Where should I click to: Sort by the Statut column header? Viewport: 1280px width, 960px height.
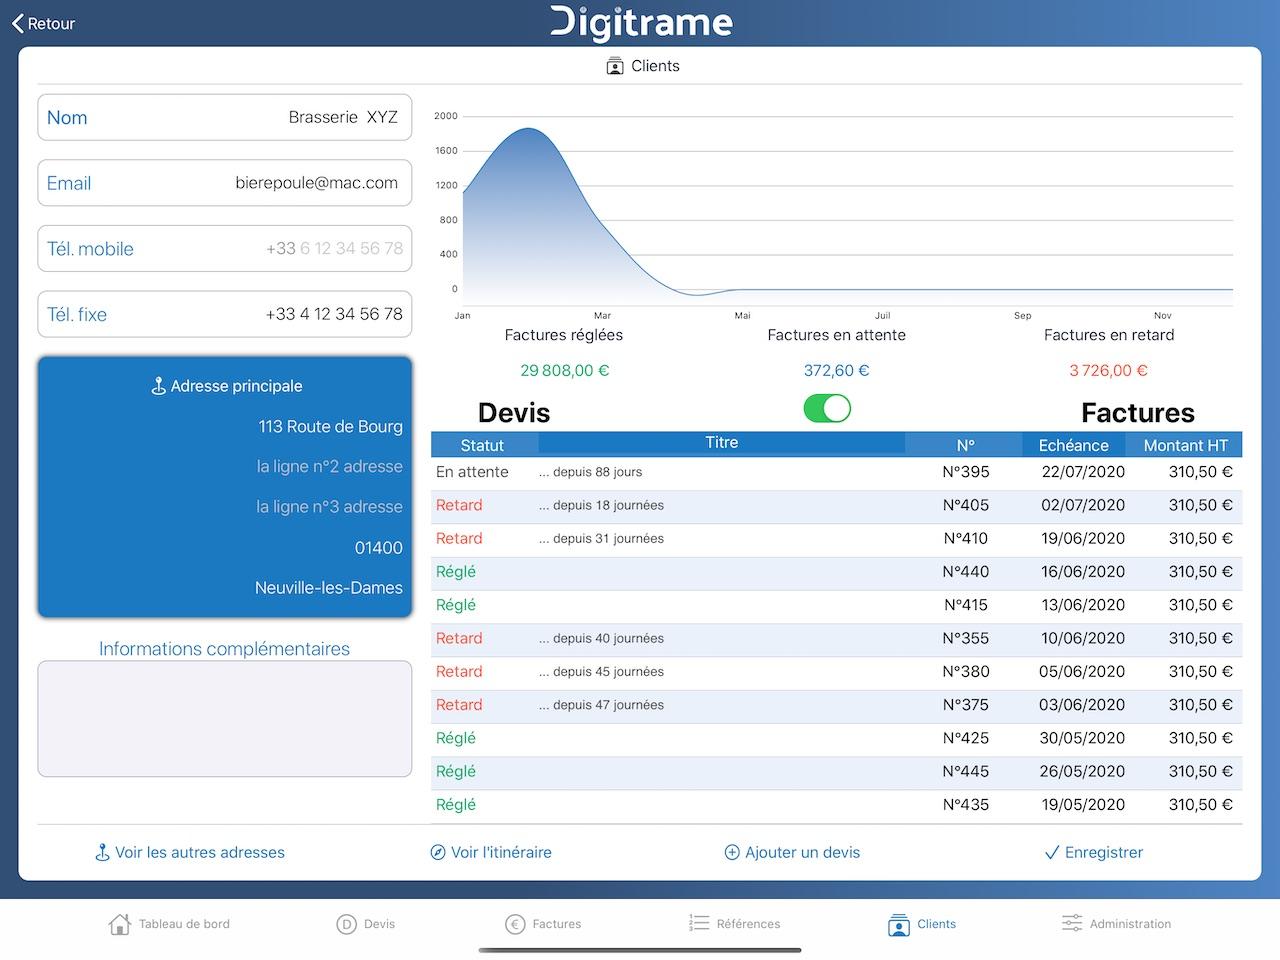[x=482, y=445]
